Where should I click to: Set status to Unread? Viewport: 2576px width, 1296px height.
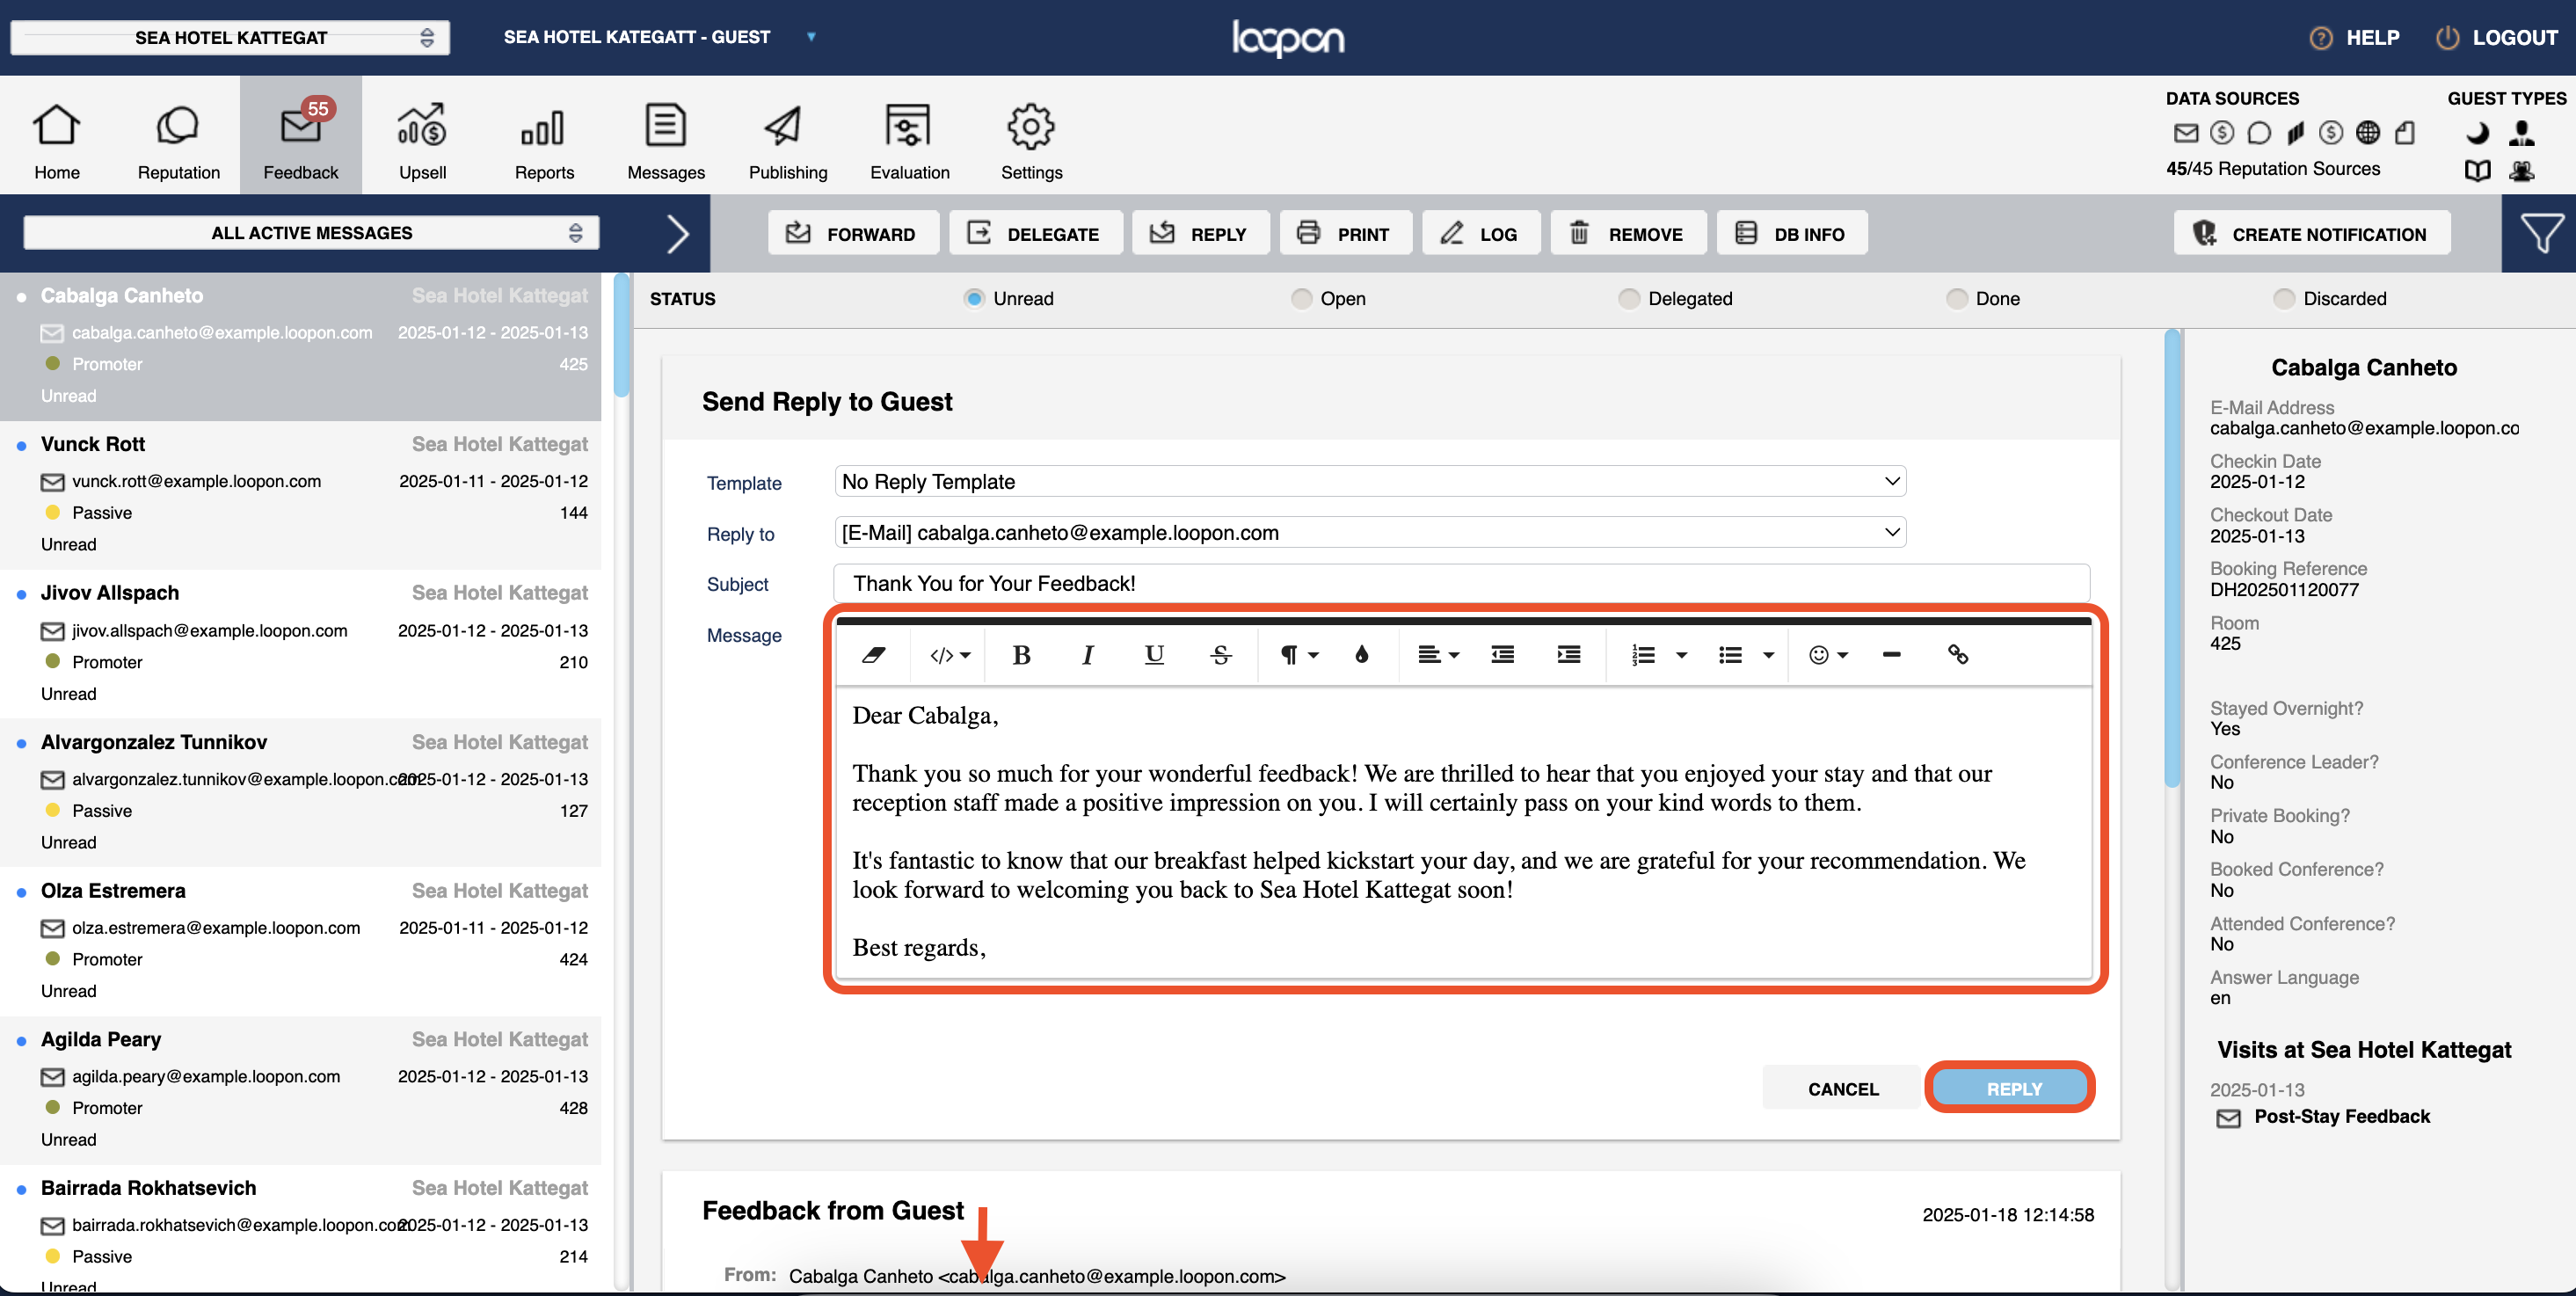pos(973,299)
